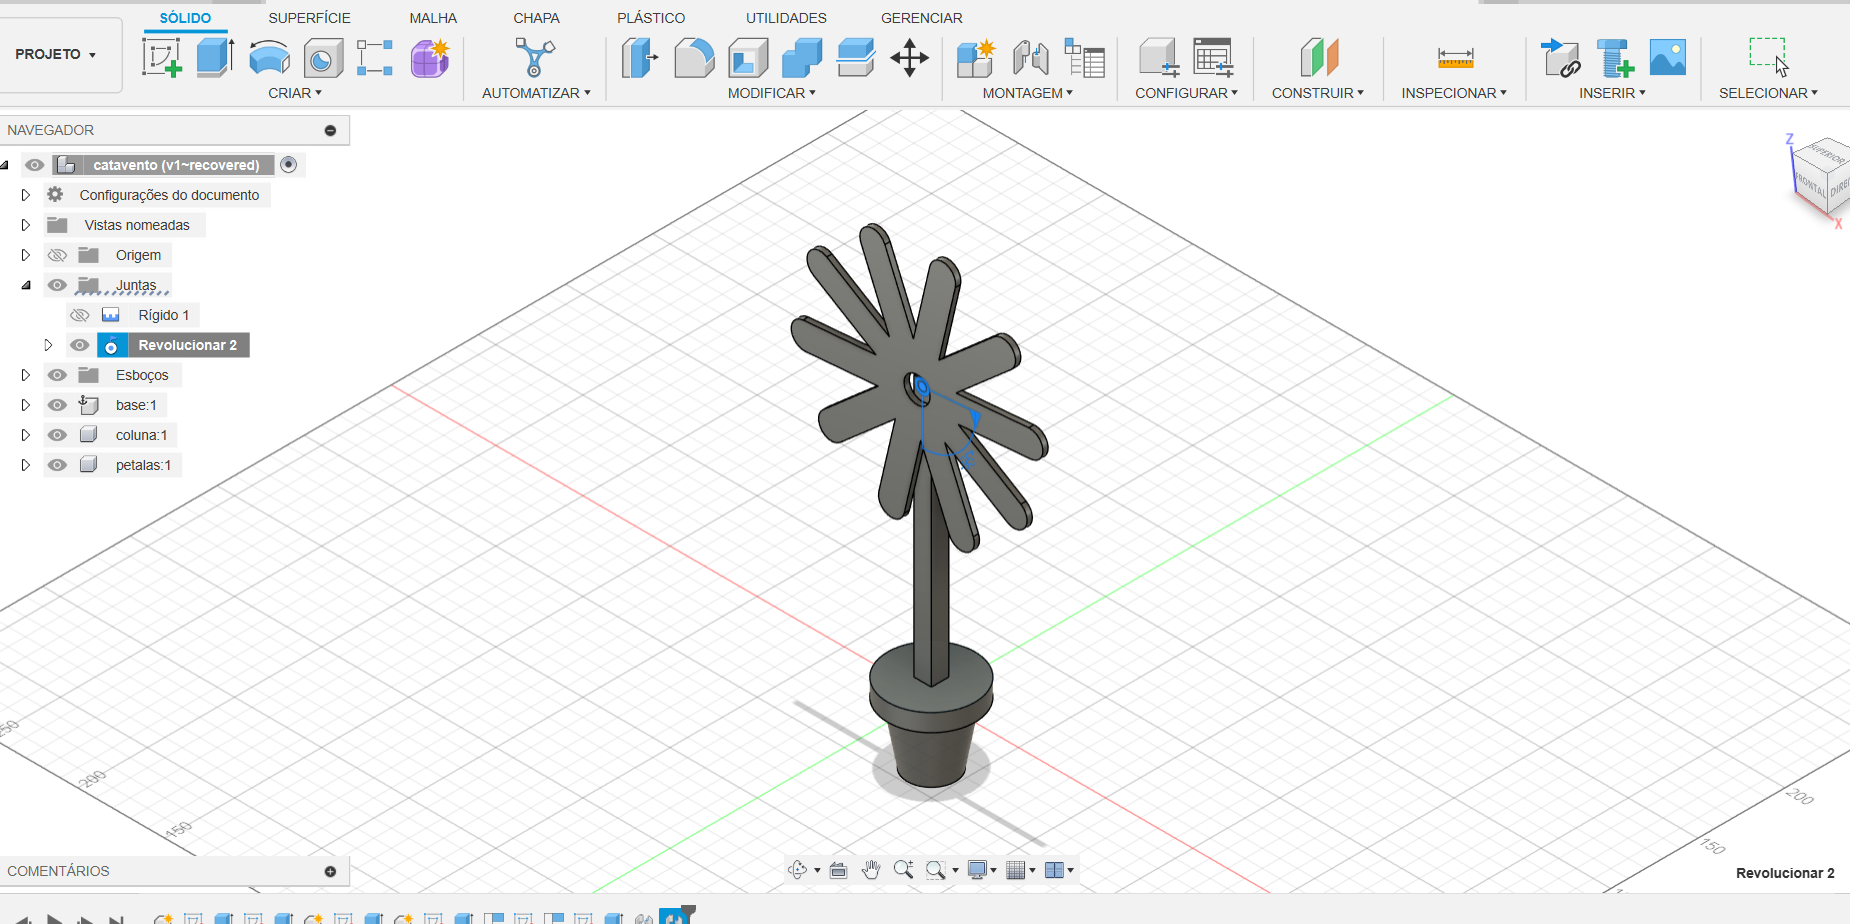The image size is (1850, 924).
Task: Open the MODIFICAR dropdown menu
Action: [x=771, y=93]
